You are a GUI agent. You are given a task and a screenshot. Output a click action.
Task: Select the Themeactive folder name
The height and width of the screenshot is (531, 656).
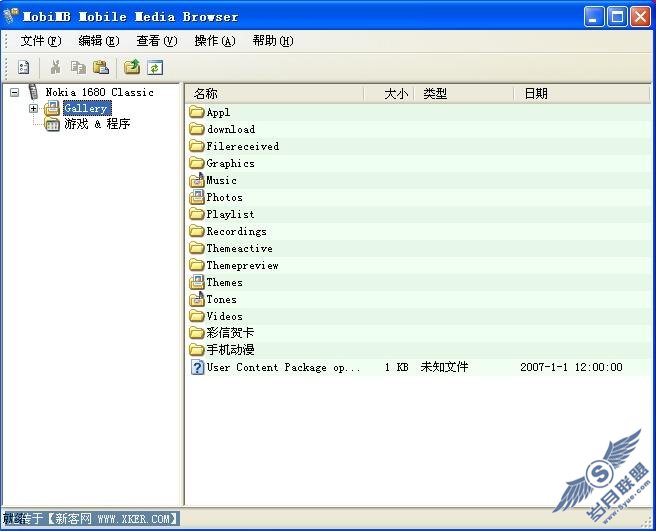pos(240,248)
